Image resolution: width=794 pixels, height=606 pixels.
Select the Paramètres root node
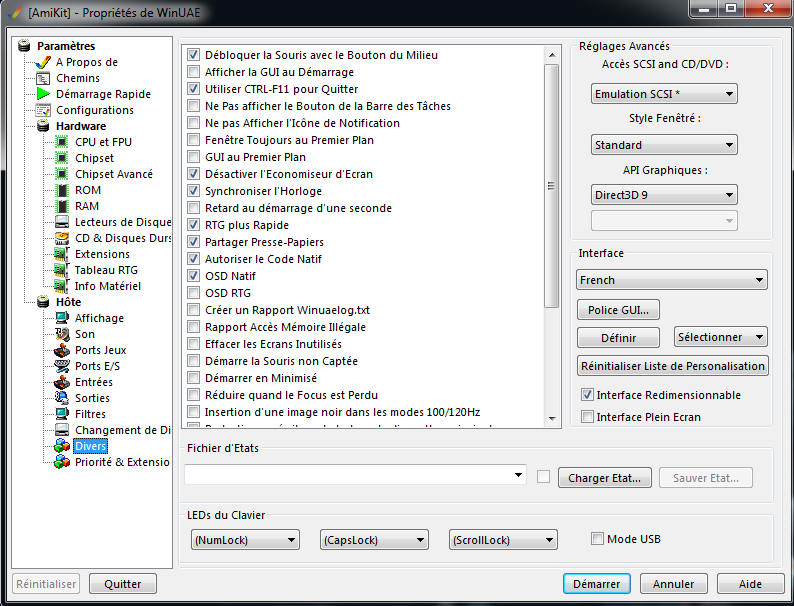coord(66,46)
